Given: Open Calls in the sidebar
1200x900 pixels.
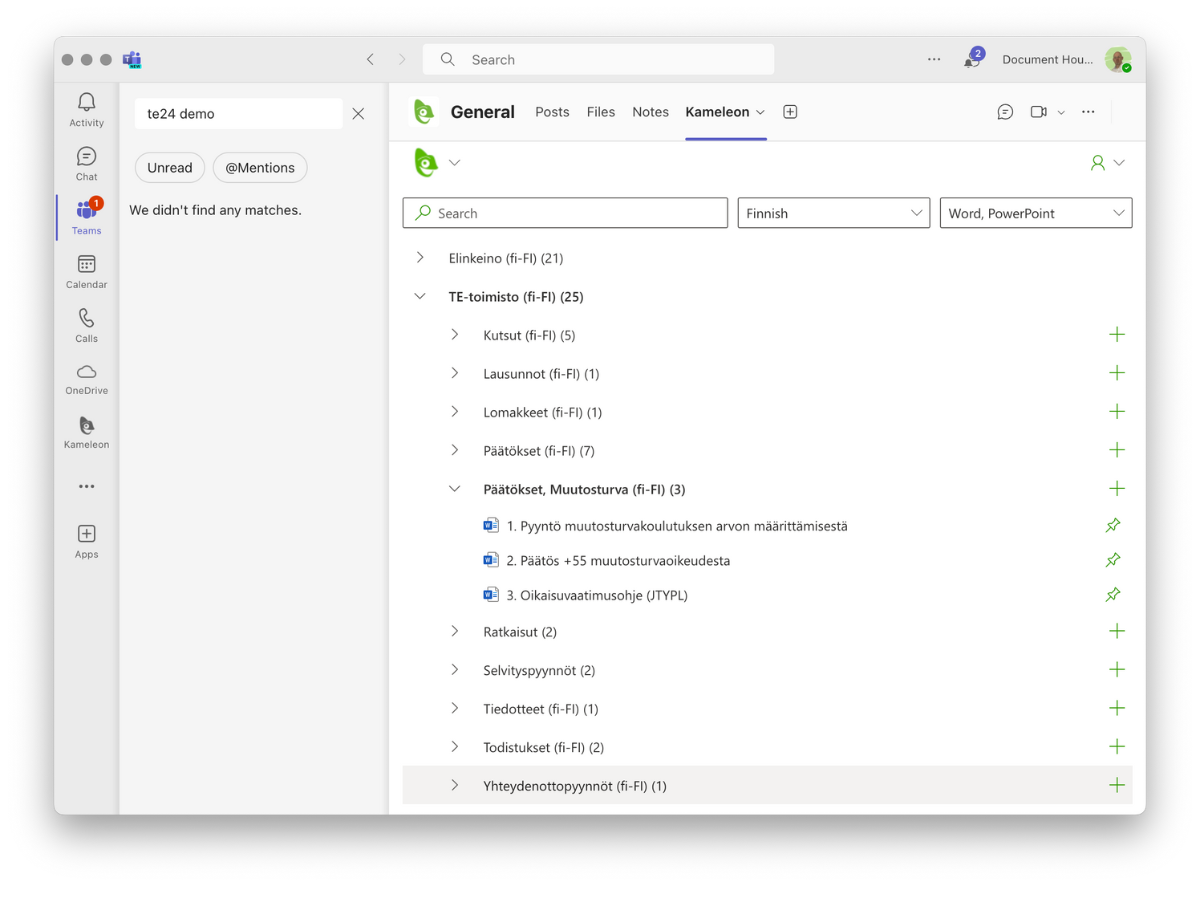Looking at the screenshot, I should coord(86,325).
